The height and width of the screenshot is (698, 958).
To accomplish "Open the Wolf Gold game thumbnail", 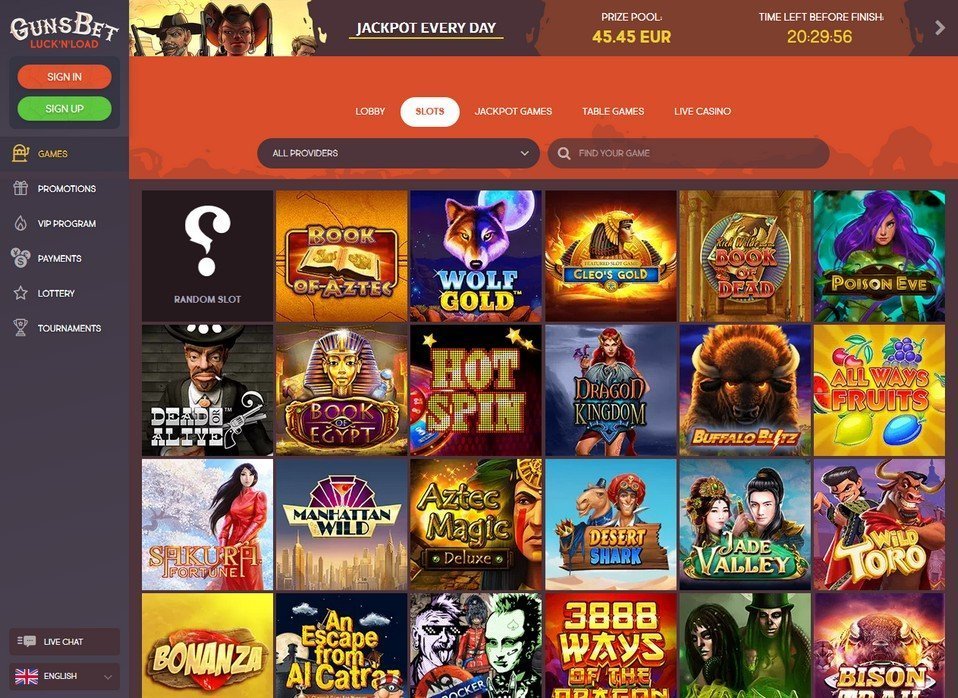I will 476,255.
